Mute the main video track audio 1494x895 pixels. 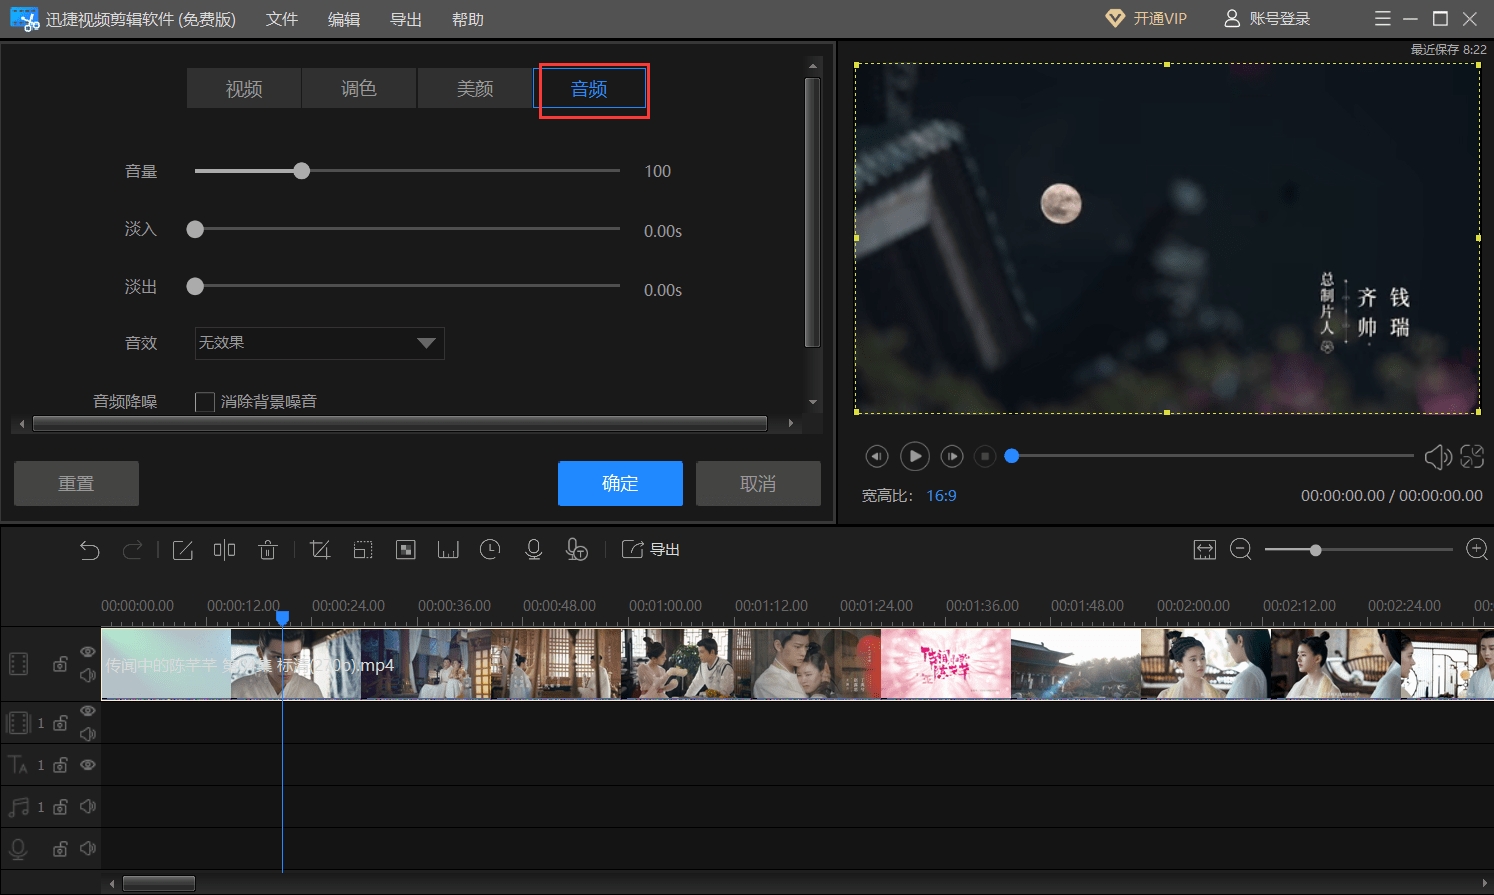[x=88, y=675]
